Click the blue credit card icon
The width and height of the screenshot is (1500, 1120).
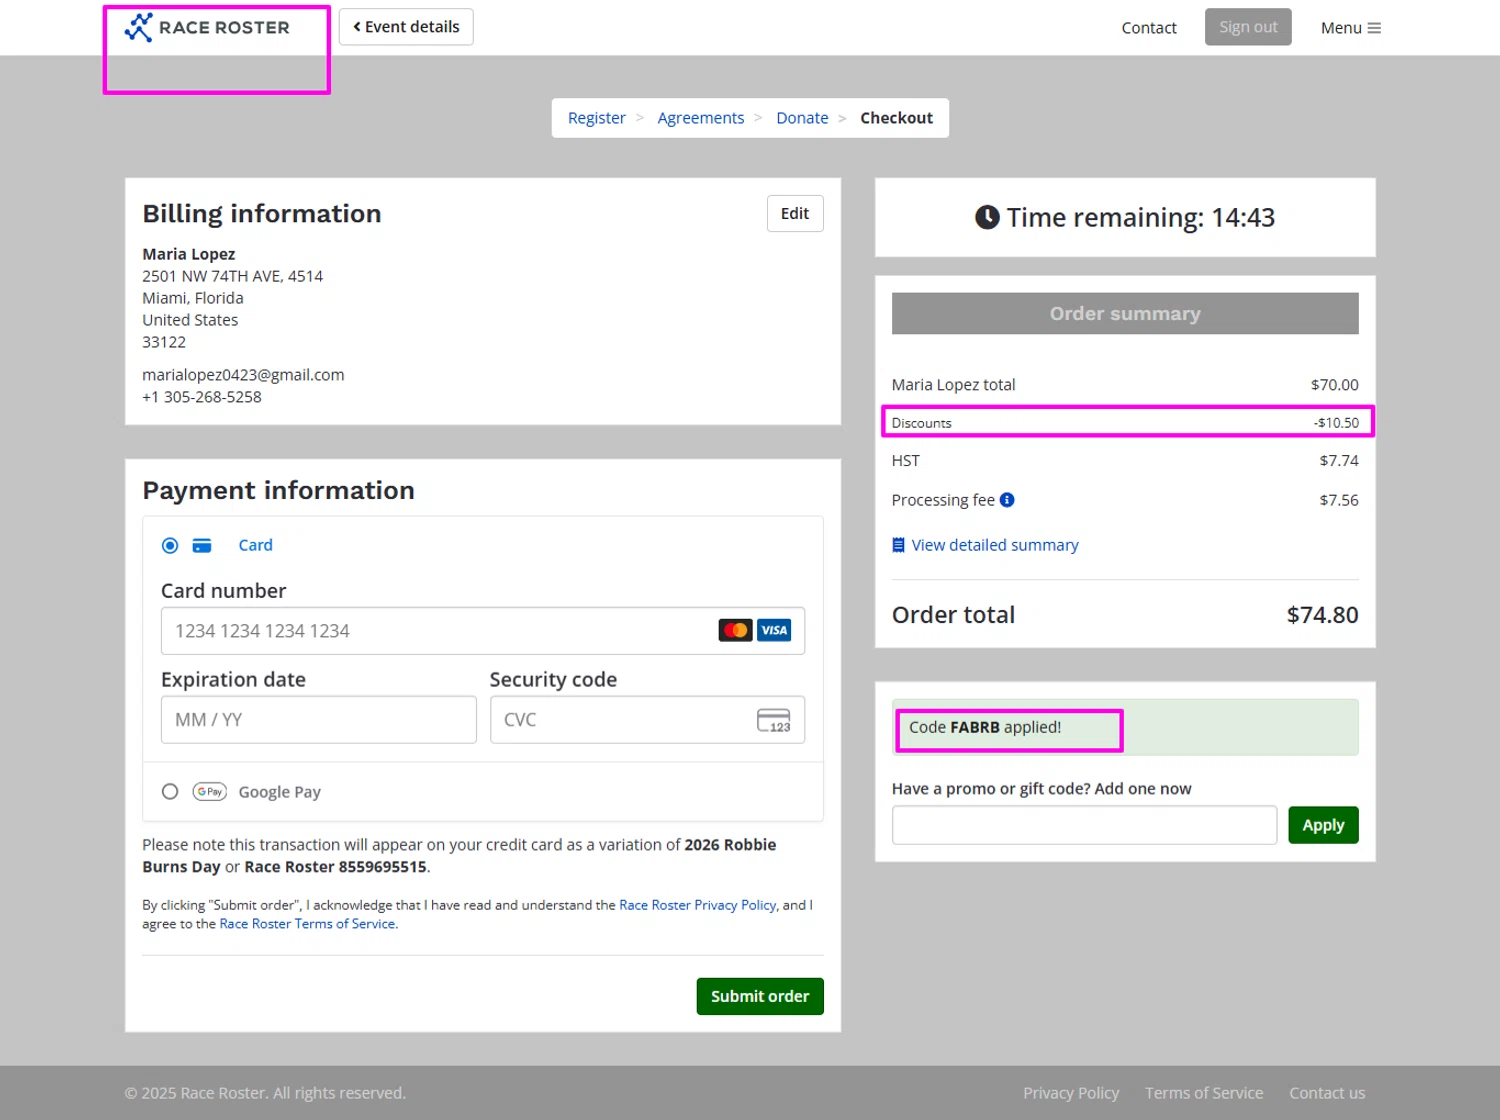pos(202,545)
